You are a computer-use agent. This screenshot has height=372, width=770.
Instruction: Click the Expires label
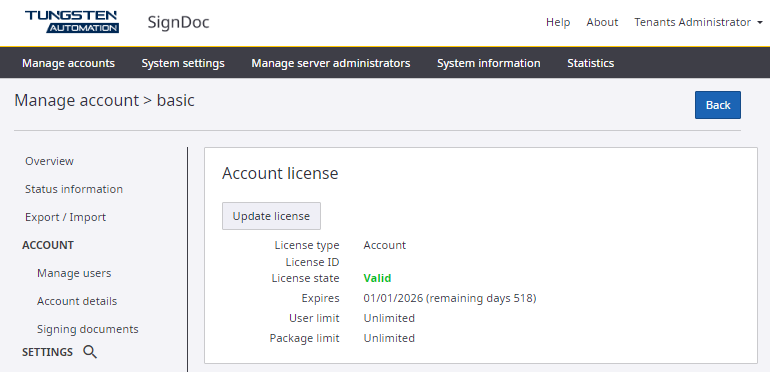coord(320,298)
